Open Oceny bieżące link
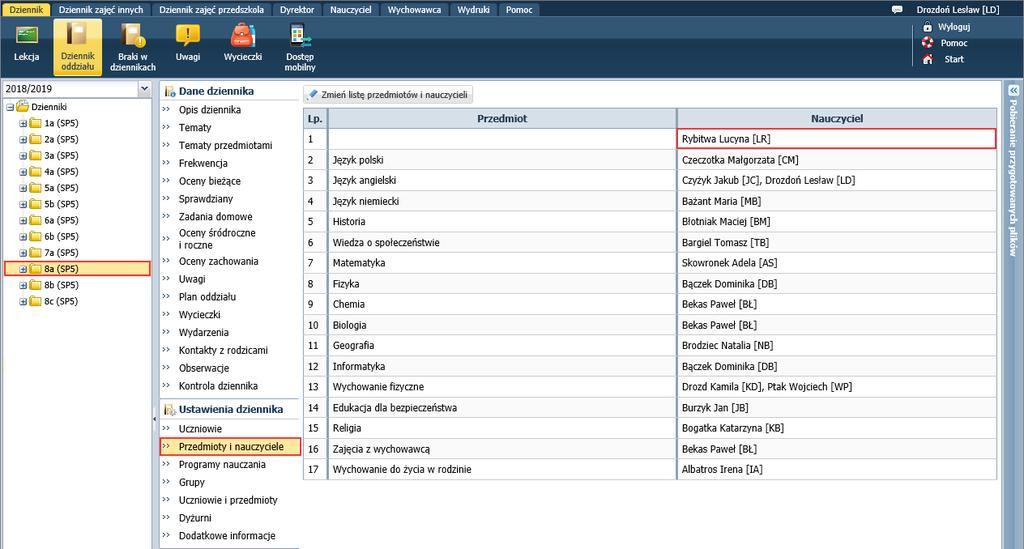This screenshot has height=549, width=1024. [x=210, y=181]
